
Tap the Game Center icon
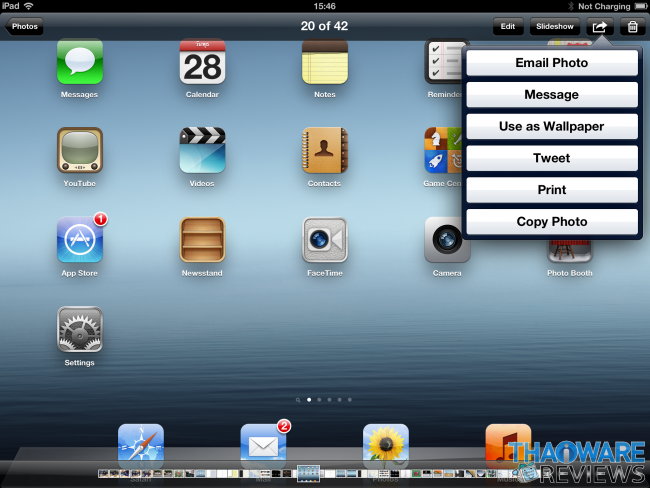coord(443,150)
